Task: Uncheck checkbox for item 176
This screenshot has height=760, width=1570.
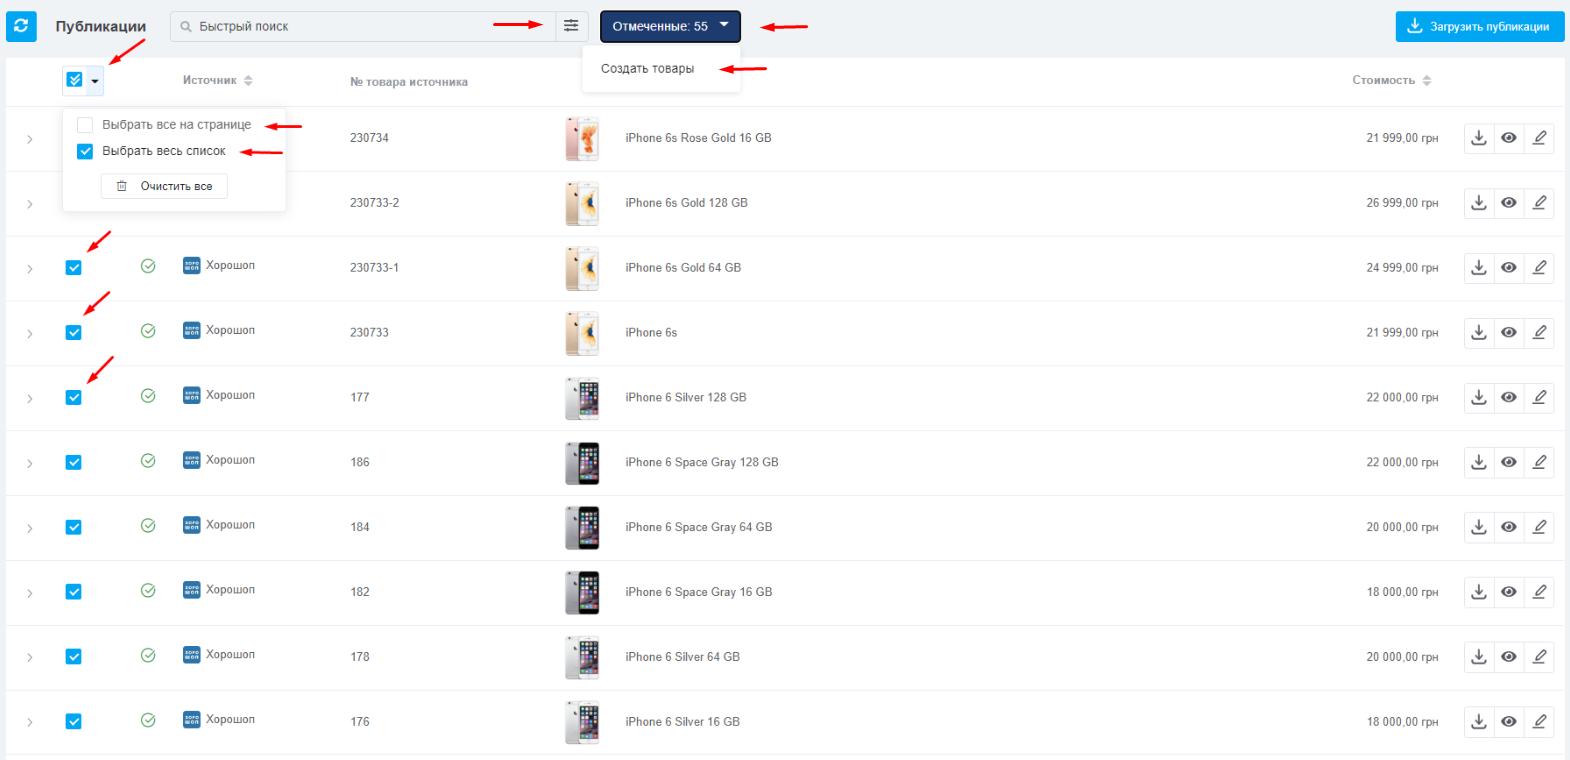Action: click(x=73, y=722)
